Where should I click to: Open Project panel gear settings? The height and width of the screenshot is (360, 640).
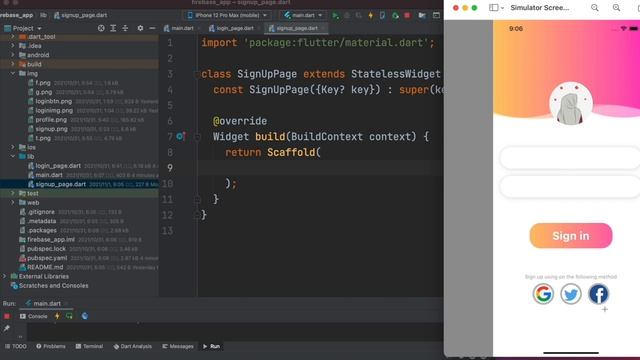coord(140,28)
